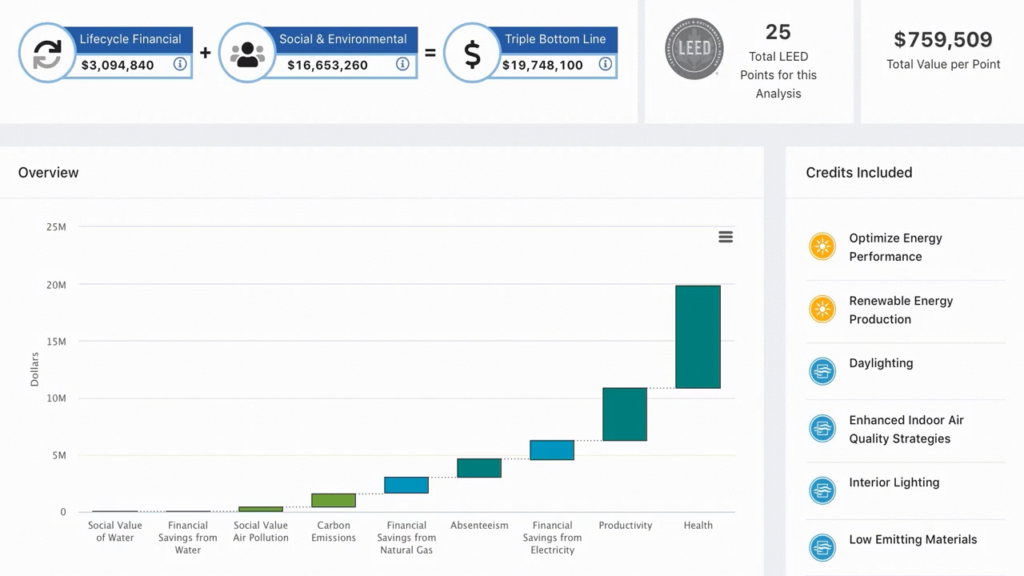The width and height of the screenshot is (1024, 576).
Task: Open the chart hamburger menu
Action: [726, 237]
